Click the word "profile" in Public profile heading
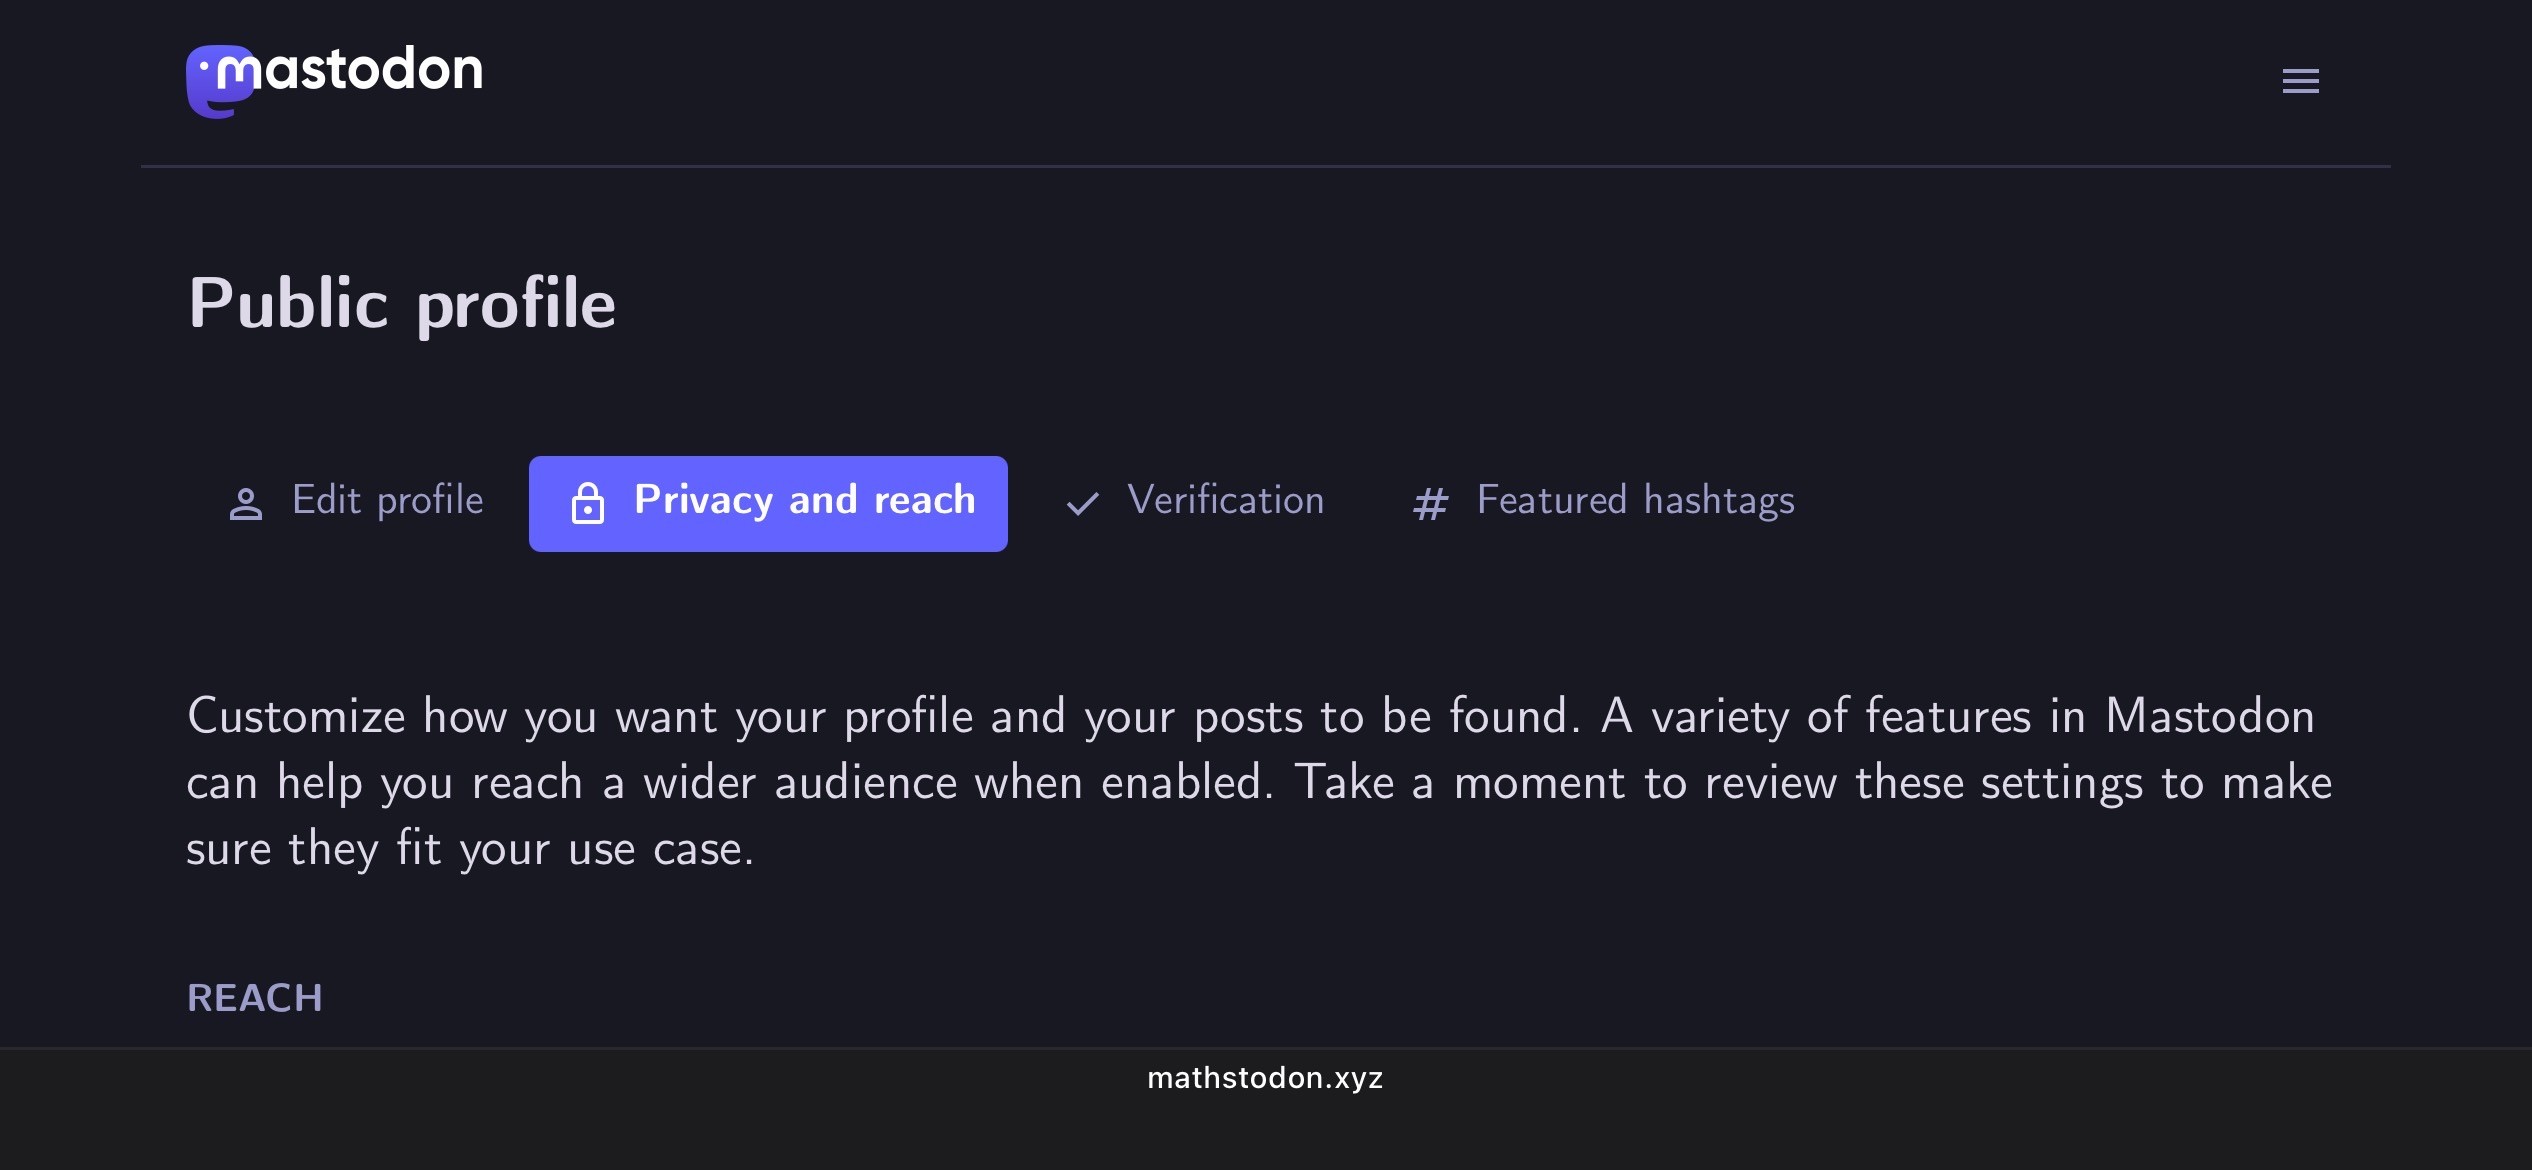Viewport: 2532px width, 1170px height. click(x=516, y=304)
